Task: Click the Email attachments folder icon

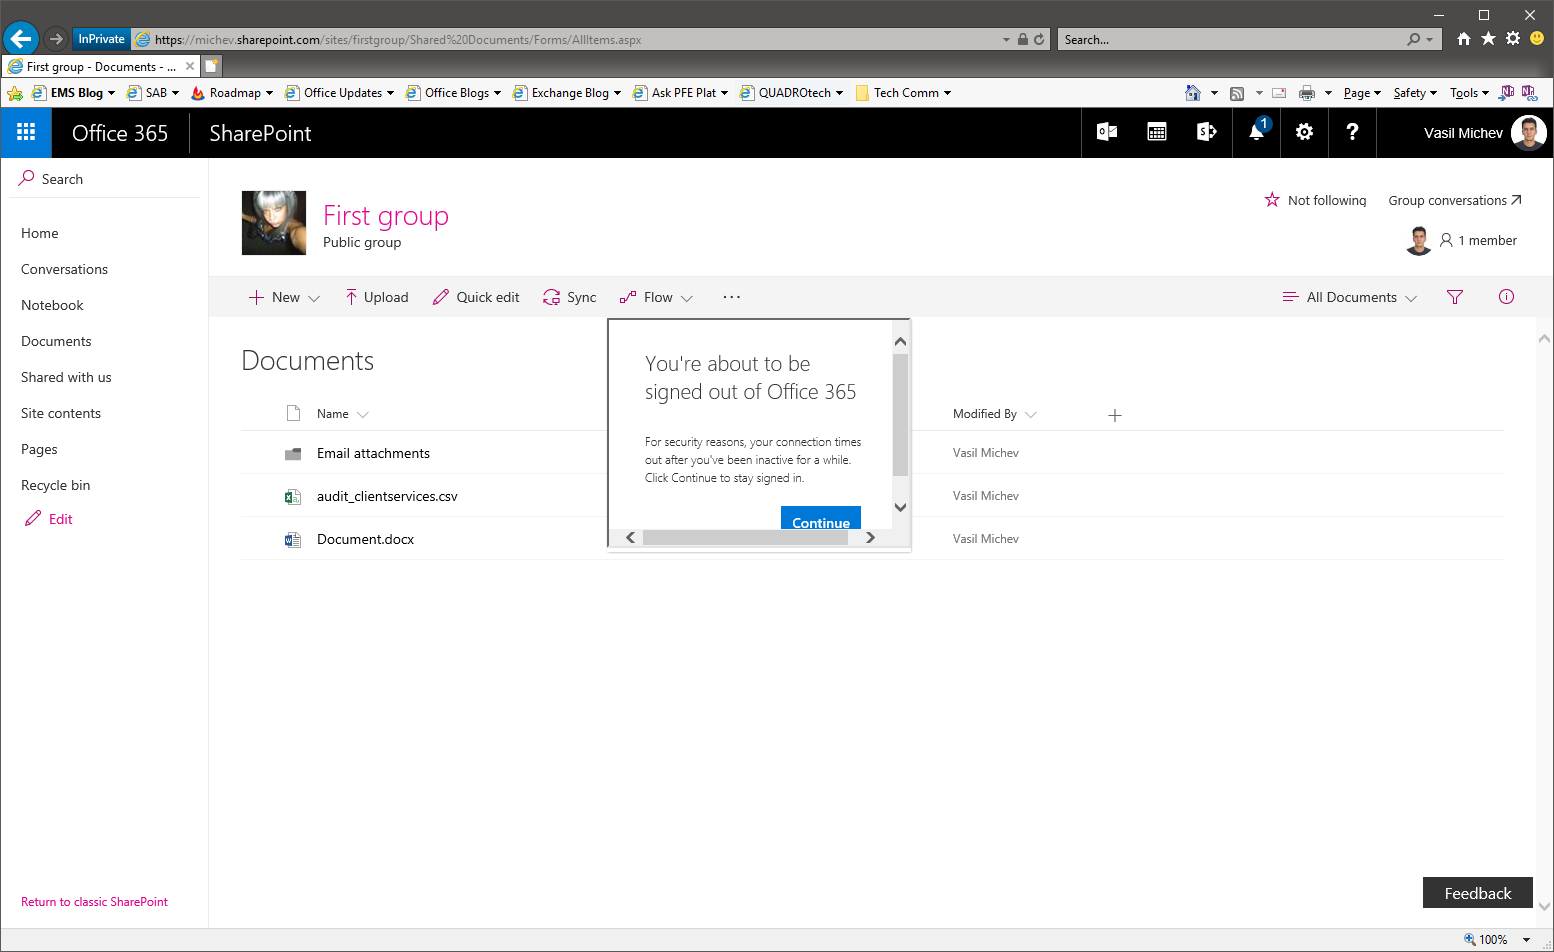Action: pyautogui.click(x=293, y=454)
